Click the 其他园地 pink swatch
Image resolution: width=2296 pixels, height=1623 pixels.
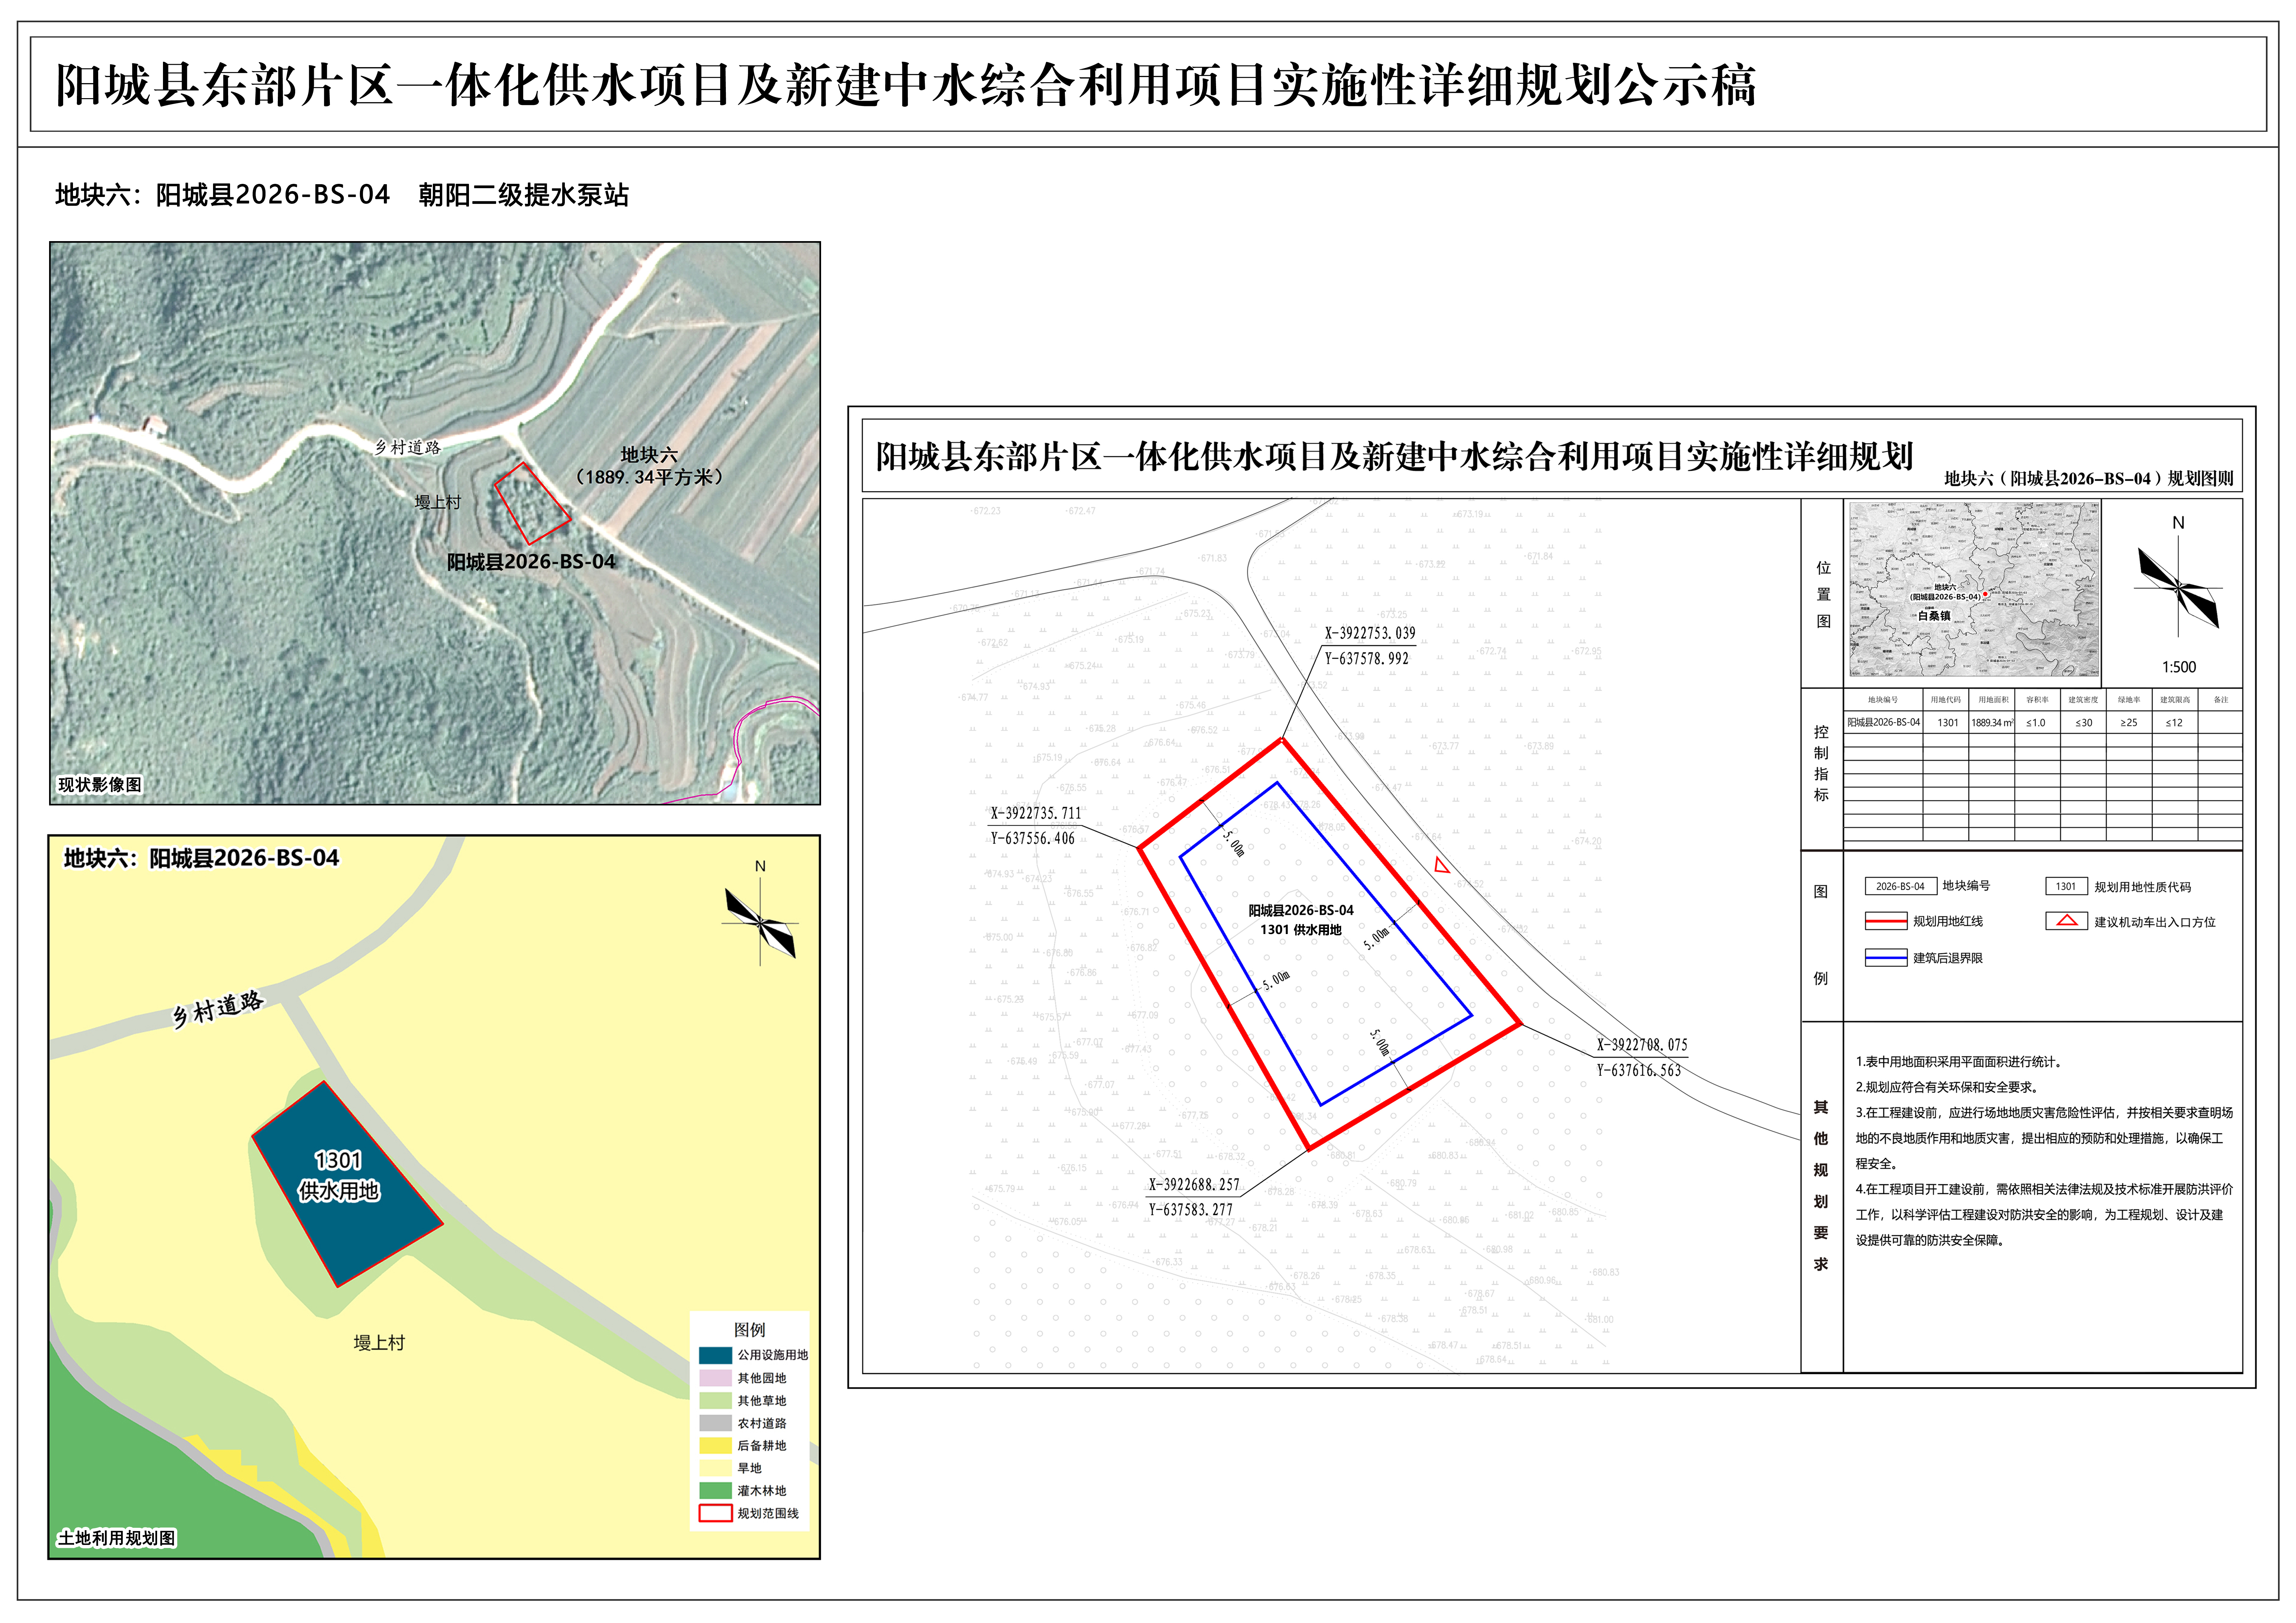(715, 1378)
